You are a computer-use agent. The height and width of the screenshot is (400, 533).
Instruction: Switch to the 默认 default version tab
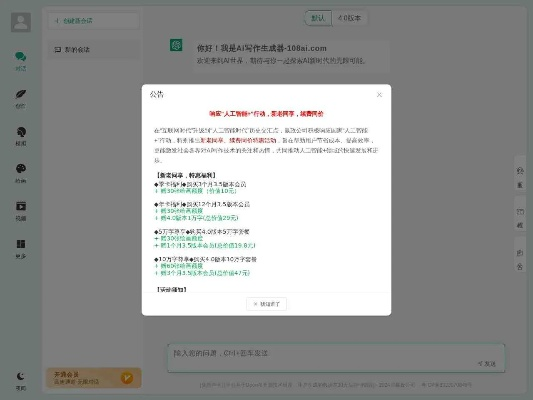click(x=318, y=18)
